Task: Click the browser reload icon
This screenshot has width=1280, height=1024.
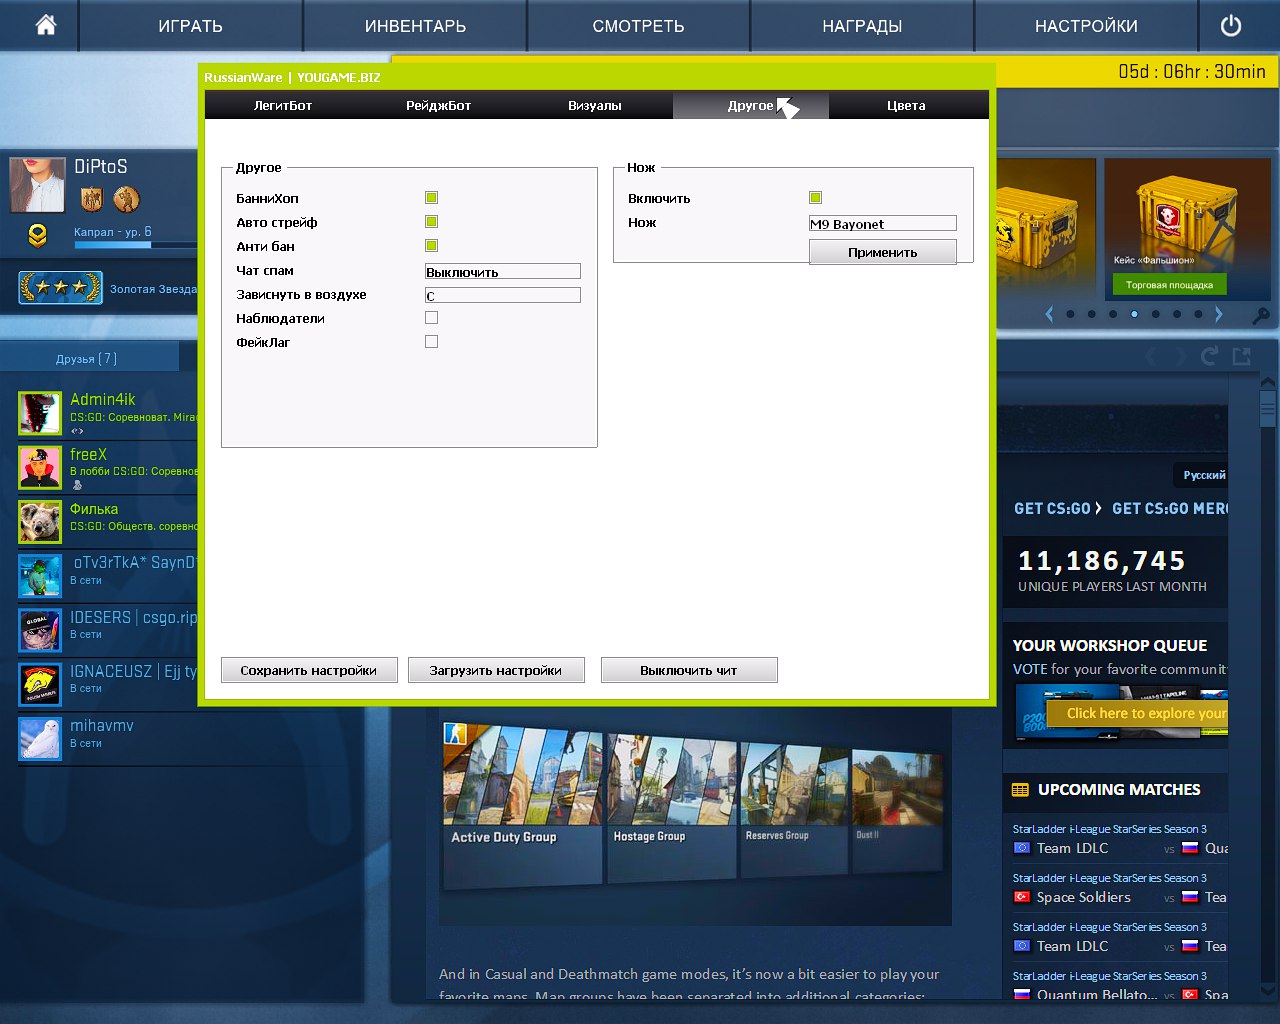Action: coord(1209,356)
